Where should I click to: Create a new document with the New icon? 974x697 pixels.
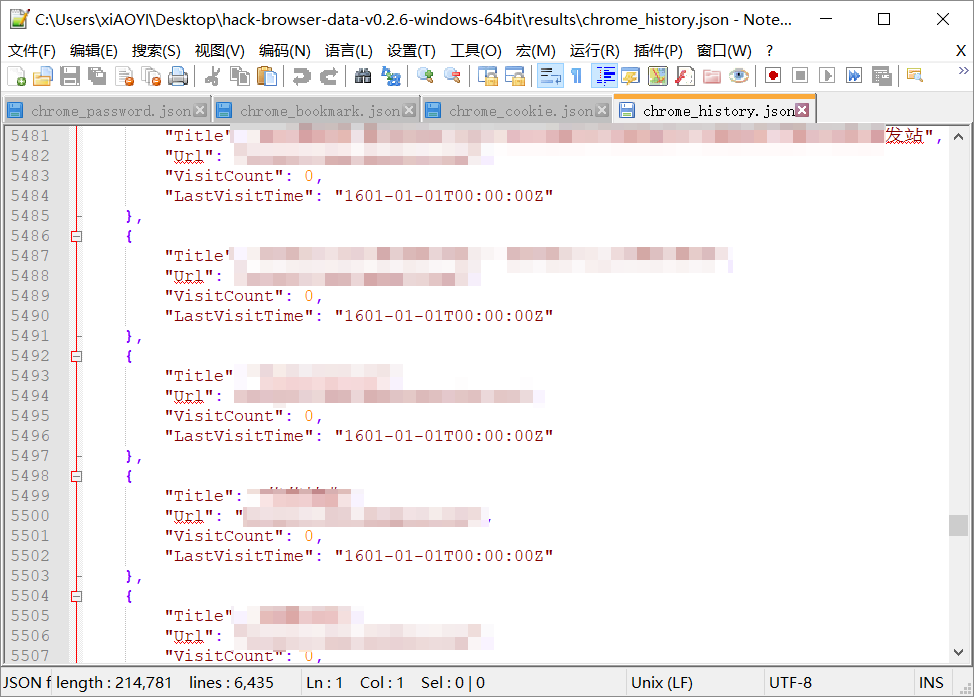pyautogui.click(x=17, y=76)
